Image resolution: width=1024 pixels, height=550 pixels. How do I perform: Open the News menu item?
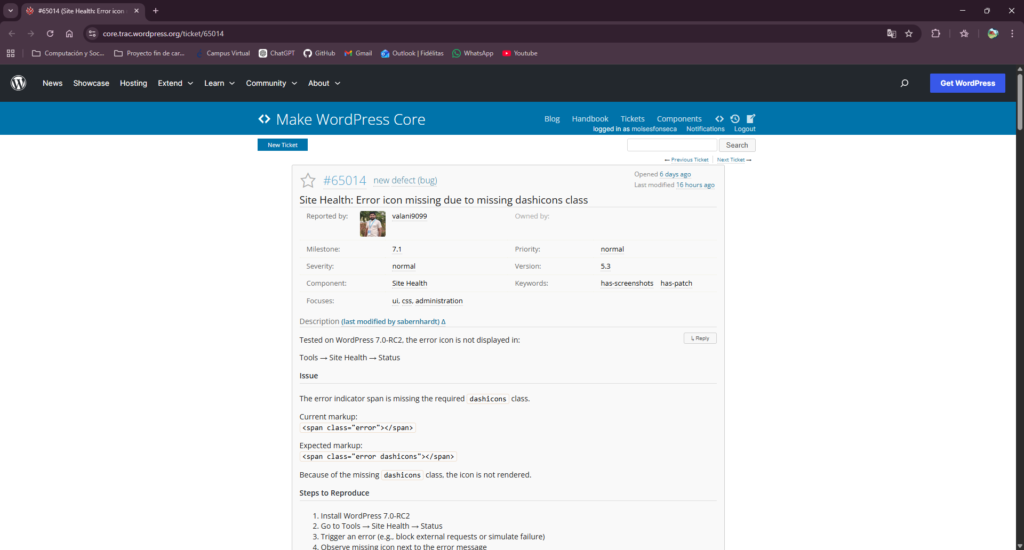pos(52,83)
